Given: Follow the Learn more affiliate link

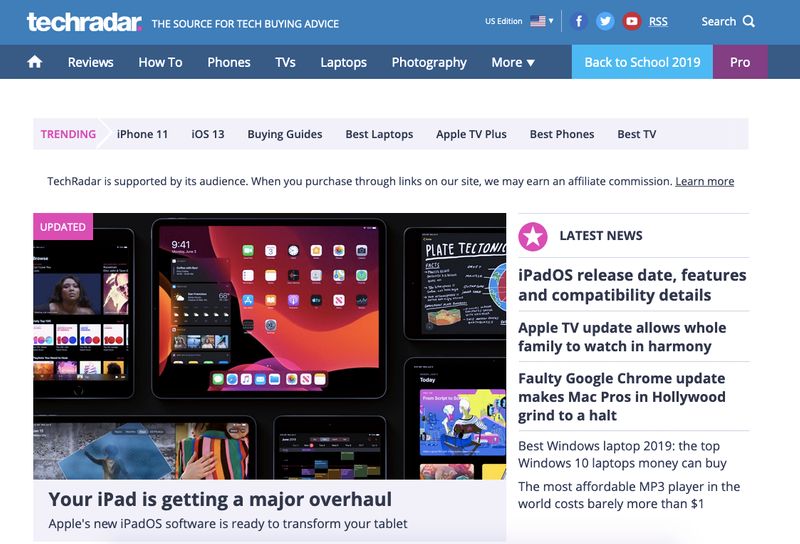Looking at the screenshot, I should pos(705,181).
